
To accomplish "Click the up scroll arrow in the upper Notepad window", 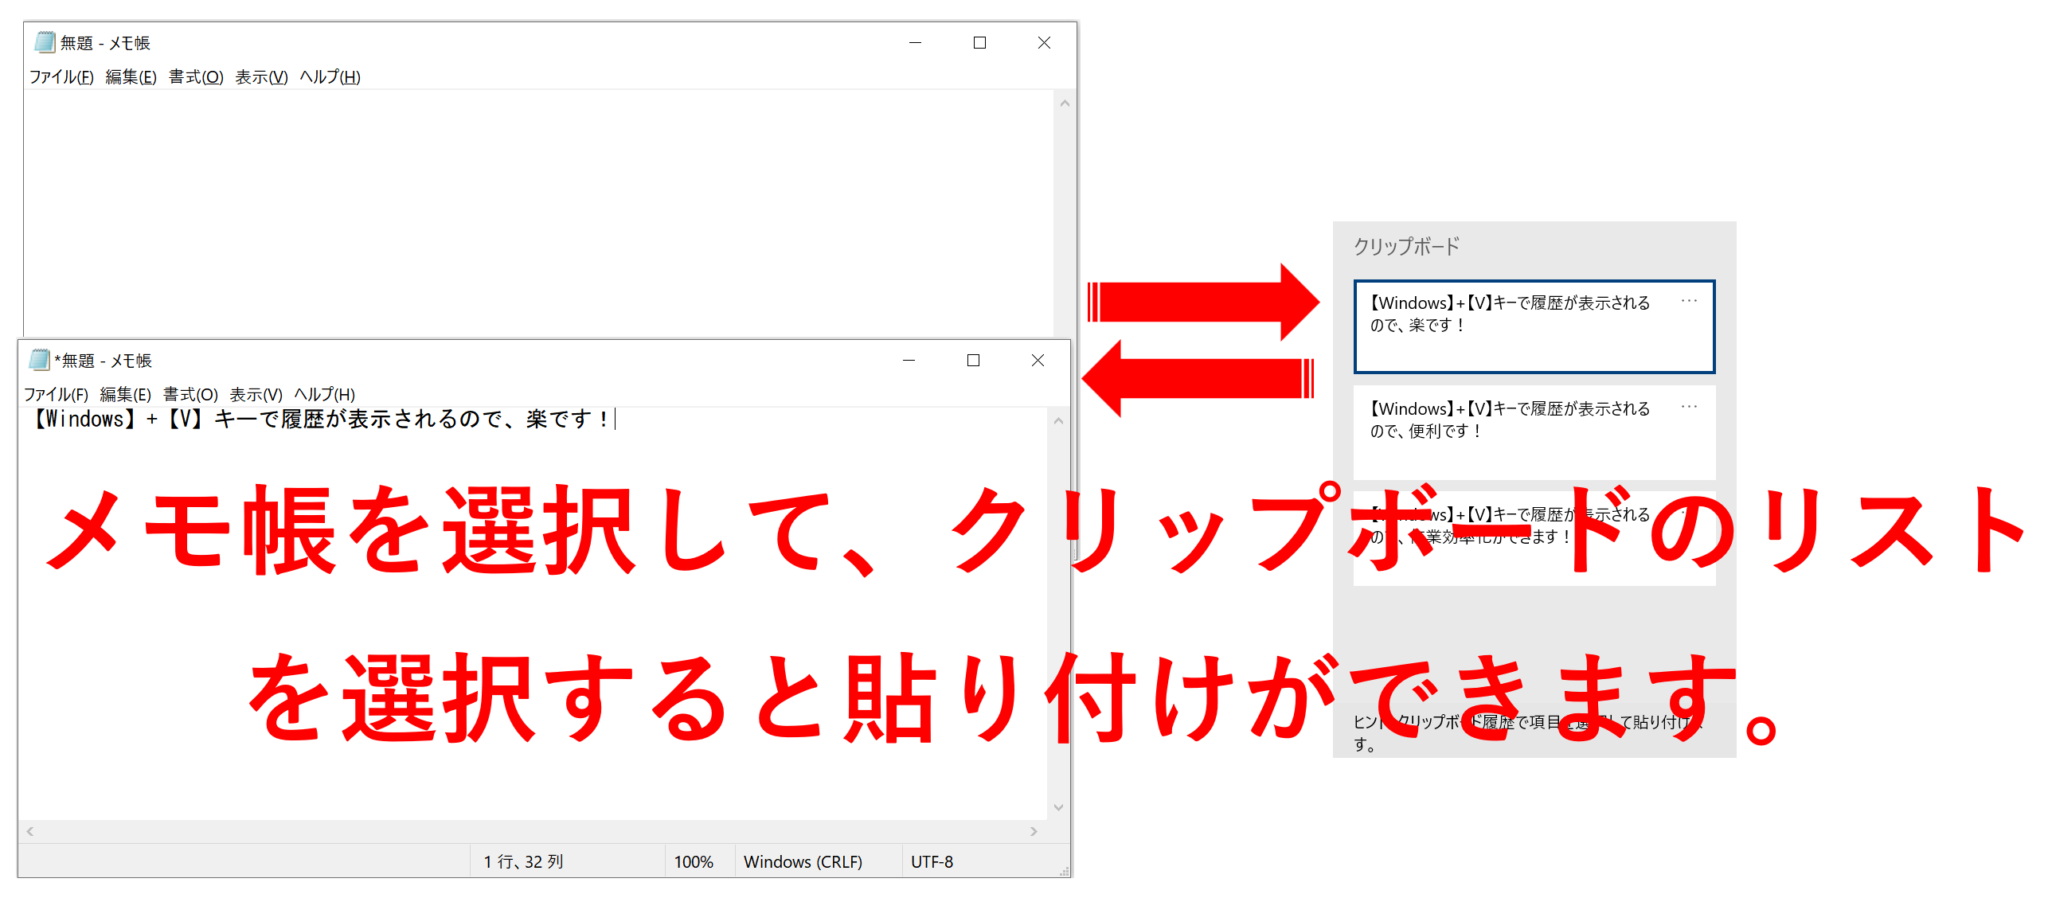I will [x=1065, y=103].
